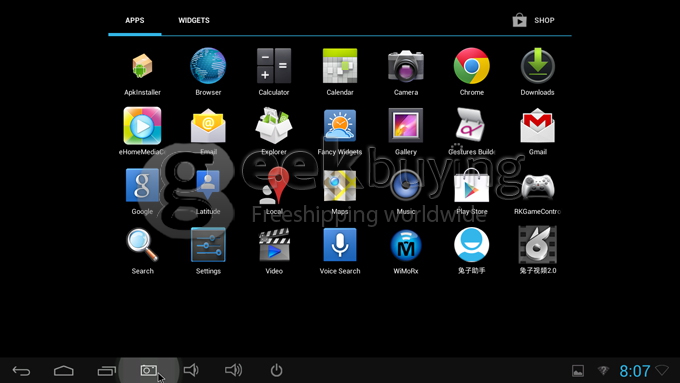Viewport: 680px width, 383px height.
Task: Open Gestures Builder app
Action: point(472,125)
